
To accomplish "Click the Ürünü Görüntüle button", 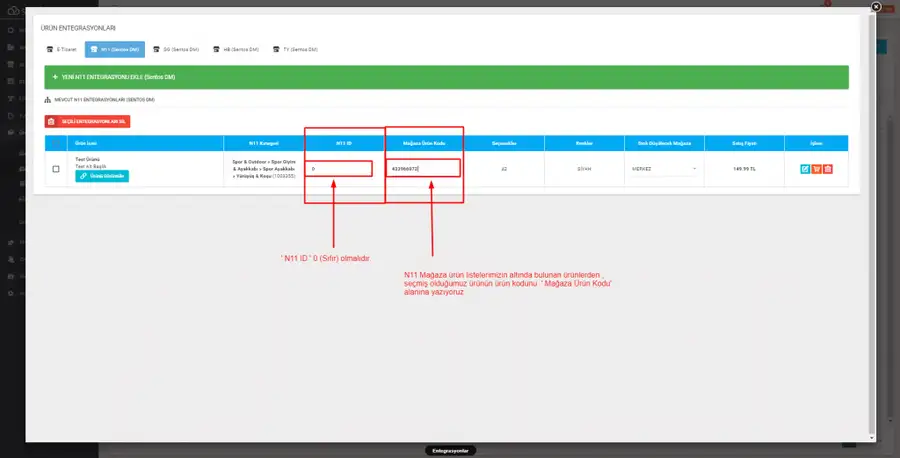I will click(102, 176).
